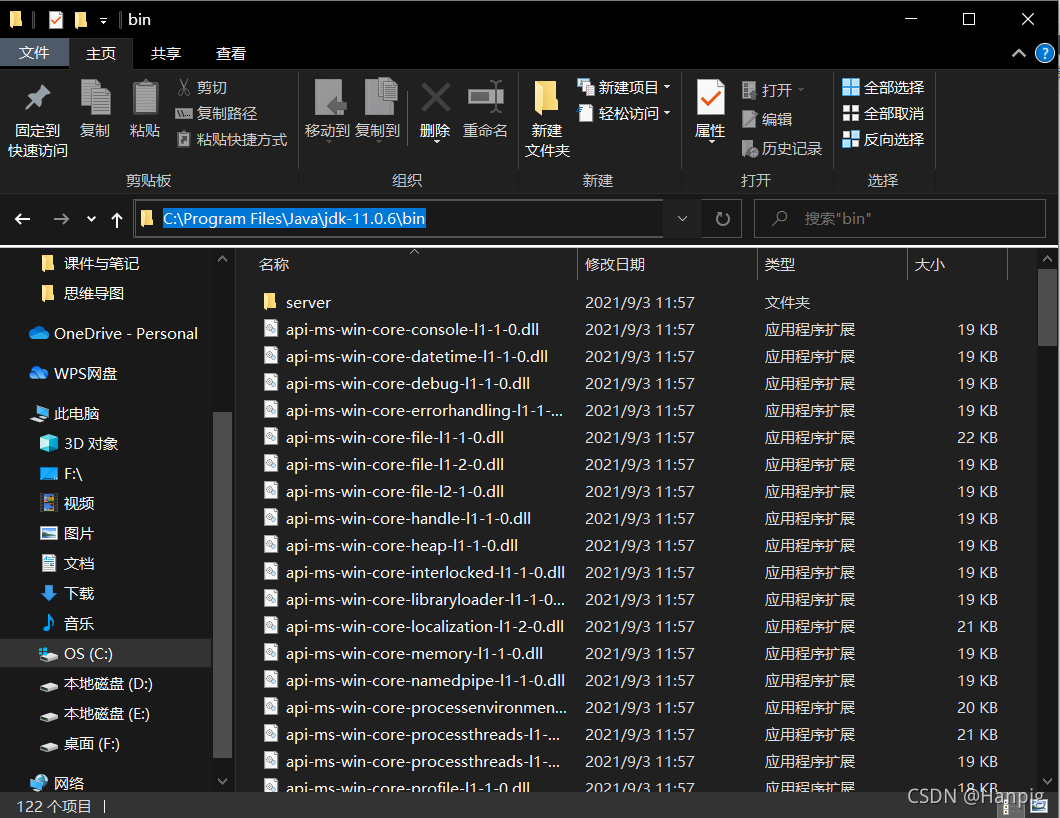The width and height of the screenshot is (1060, 818).
Task: Go up one folder level arrow
Action: tap(117, 219)
